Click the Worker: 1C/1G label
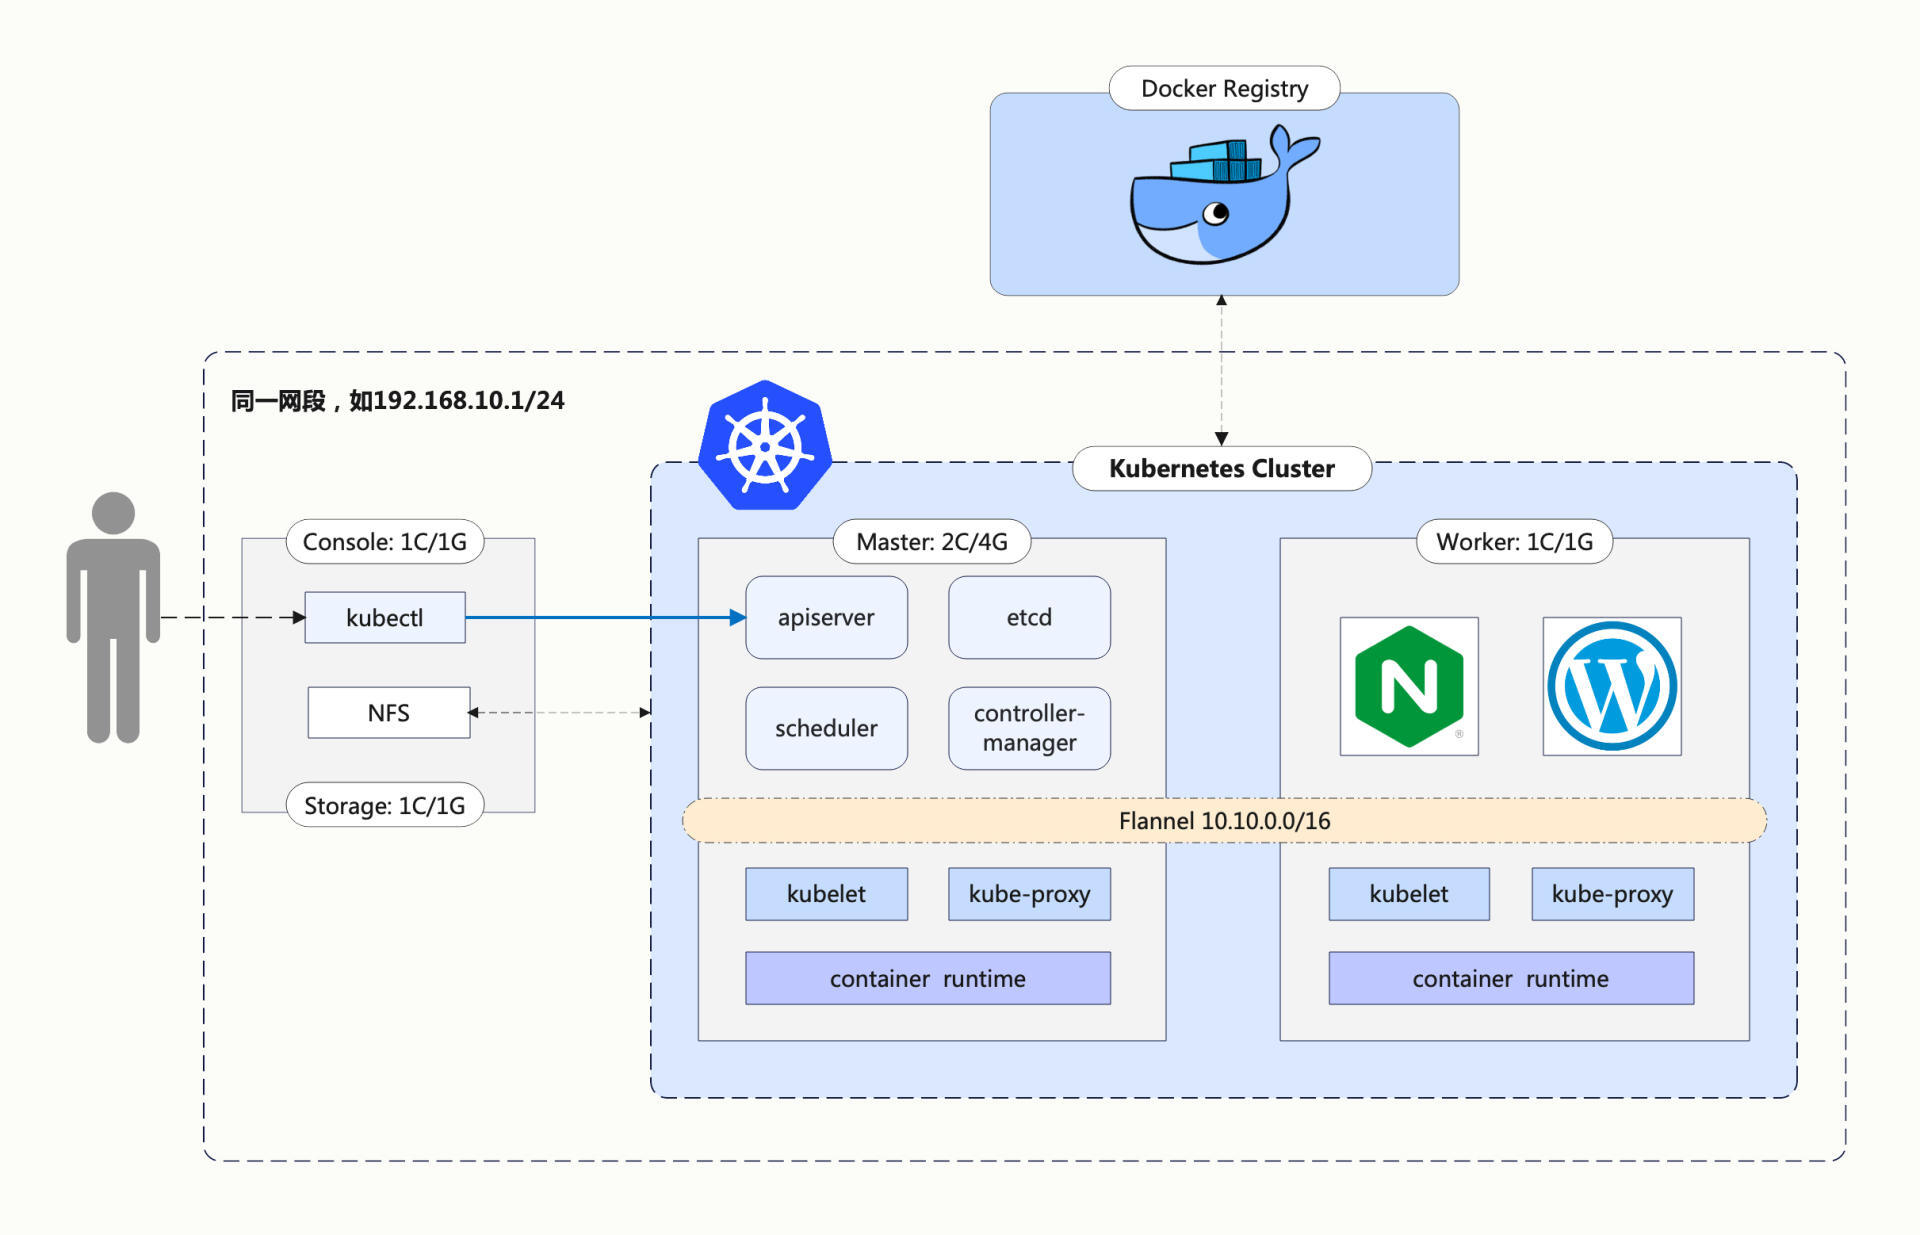This screenshot has width=1920, height=1235. 1514,541
